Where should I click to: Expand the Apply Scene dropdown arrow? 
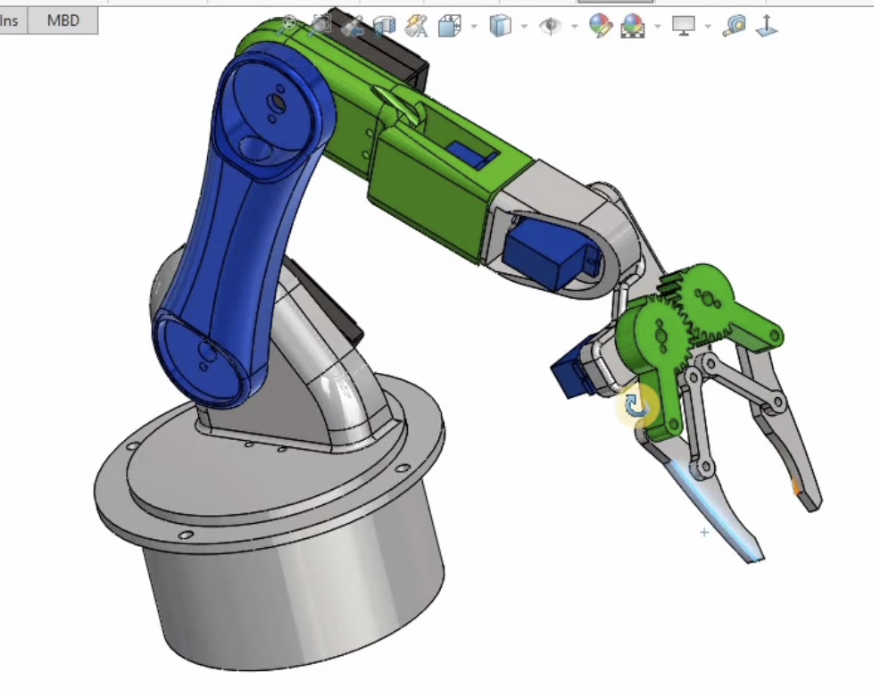pyautogui.click(x=657, y=26)
